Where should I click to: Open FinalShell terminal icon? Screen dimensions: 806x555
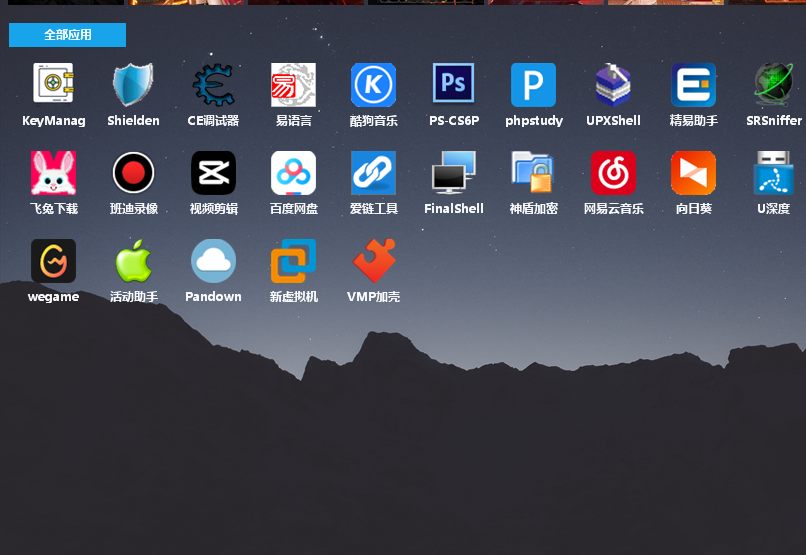tap(453, 173)
